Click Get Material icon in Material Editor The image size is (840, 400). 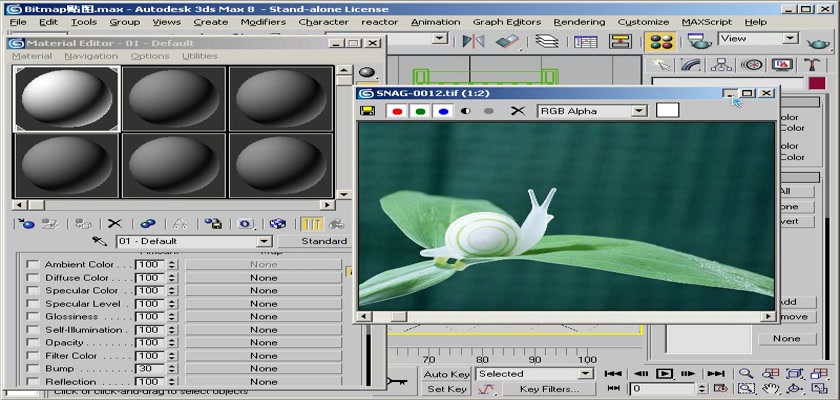(26, 223)
